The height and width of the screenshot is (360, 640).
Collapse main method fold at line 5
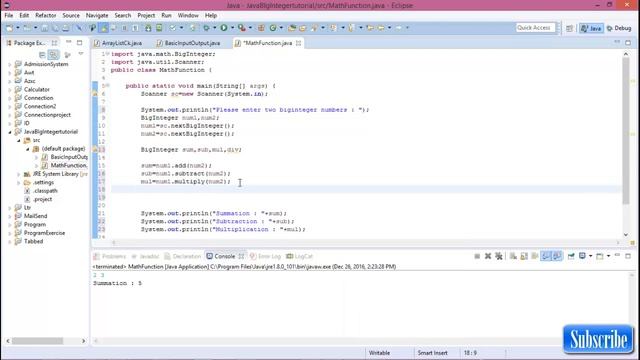pyautogui.click(x=108, y=86)
